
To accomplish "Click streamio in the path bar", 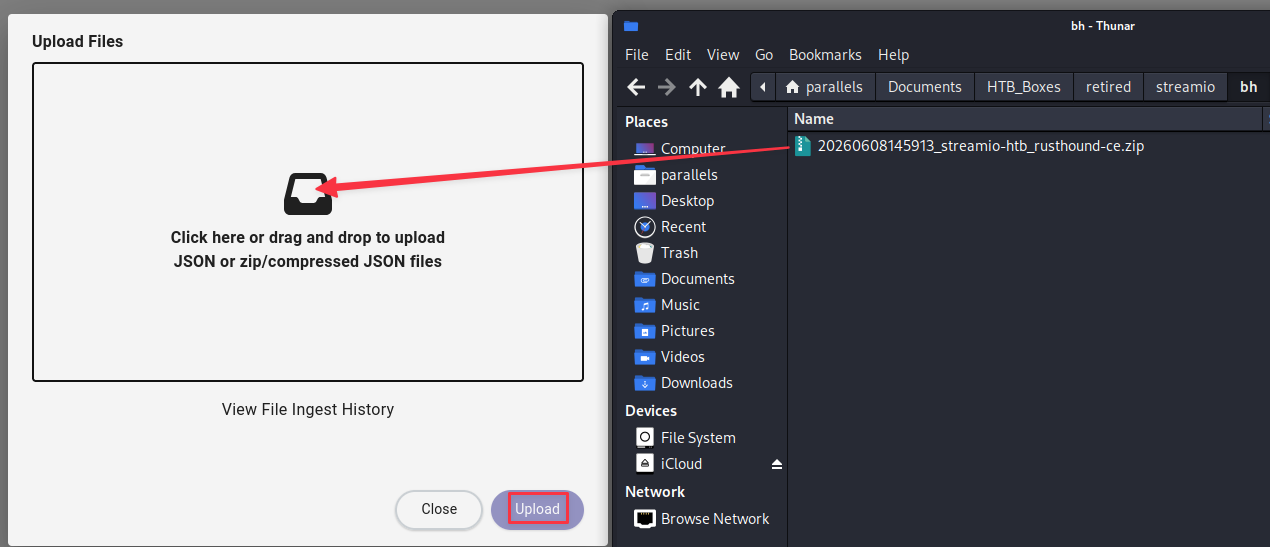I will [1186, 87].
